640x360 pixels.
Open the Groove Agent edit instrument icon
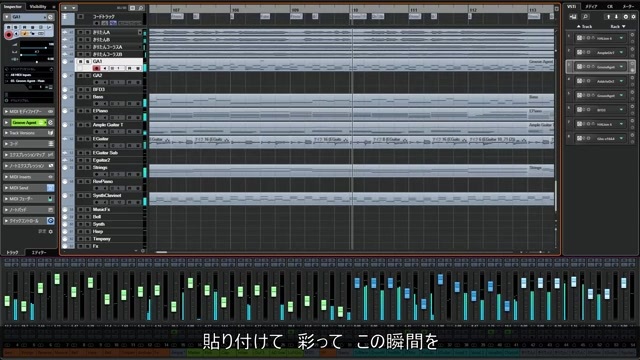pos(51,122)
